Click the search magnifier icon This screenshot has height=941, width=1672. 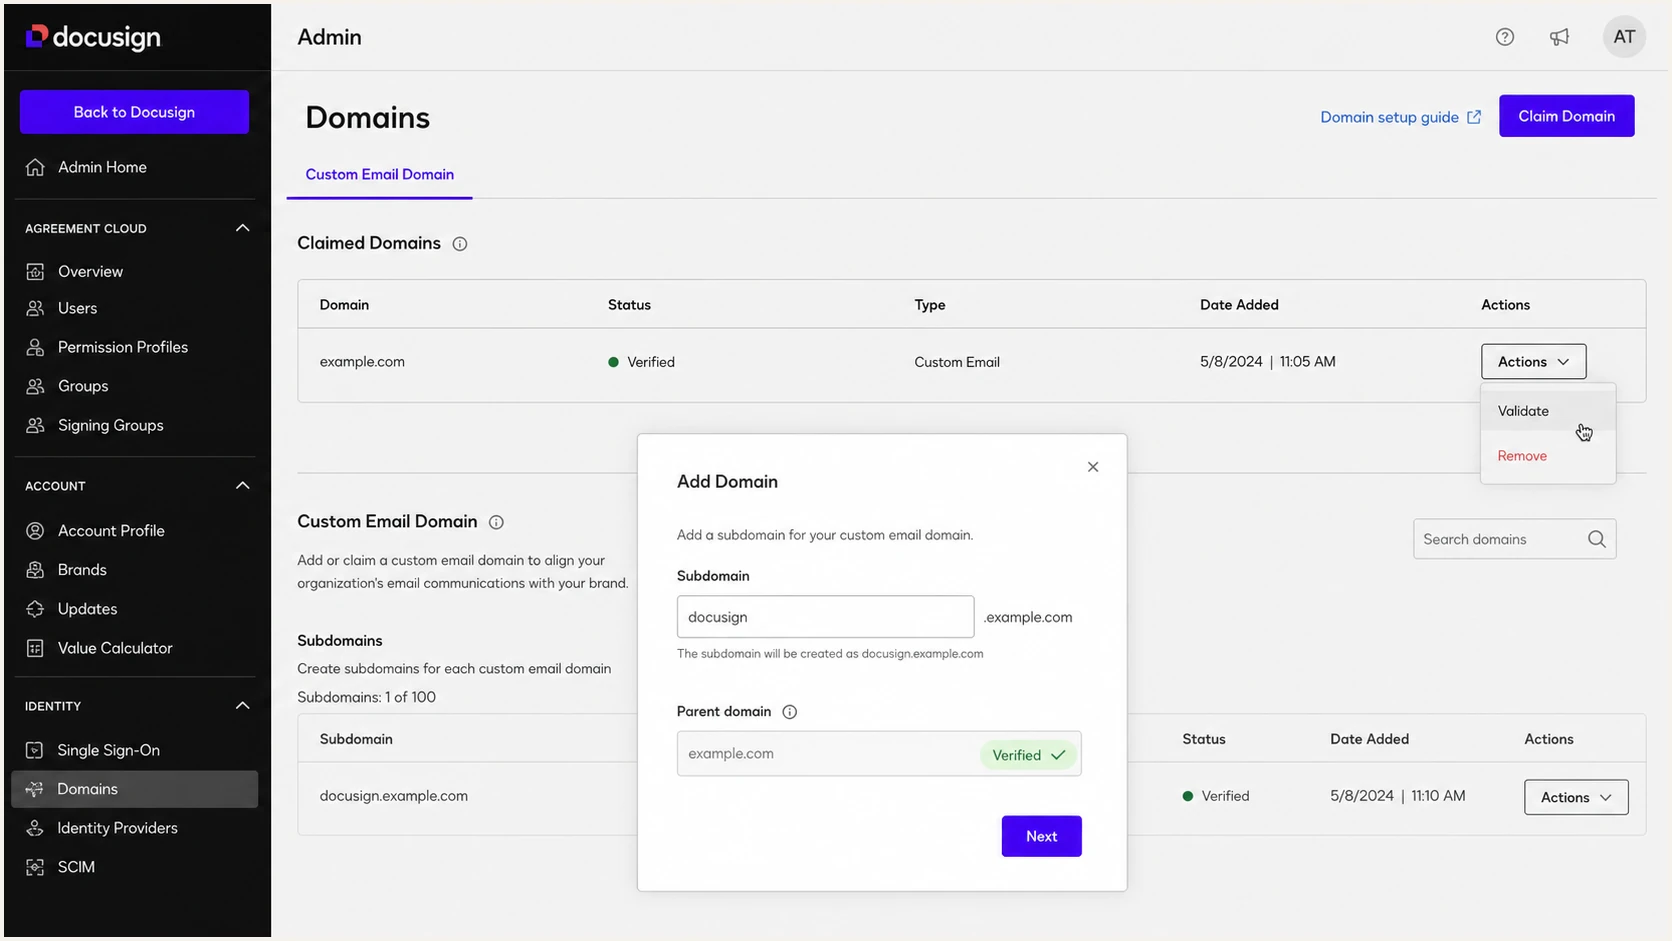click(1596, 539)
